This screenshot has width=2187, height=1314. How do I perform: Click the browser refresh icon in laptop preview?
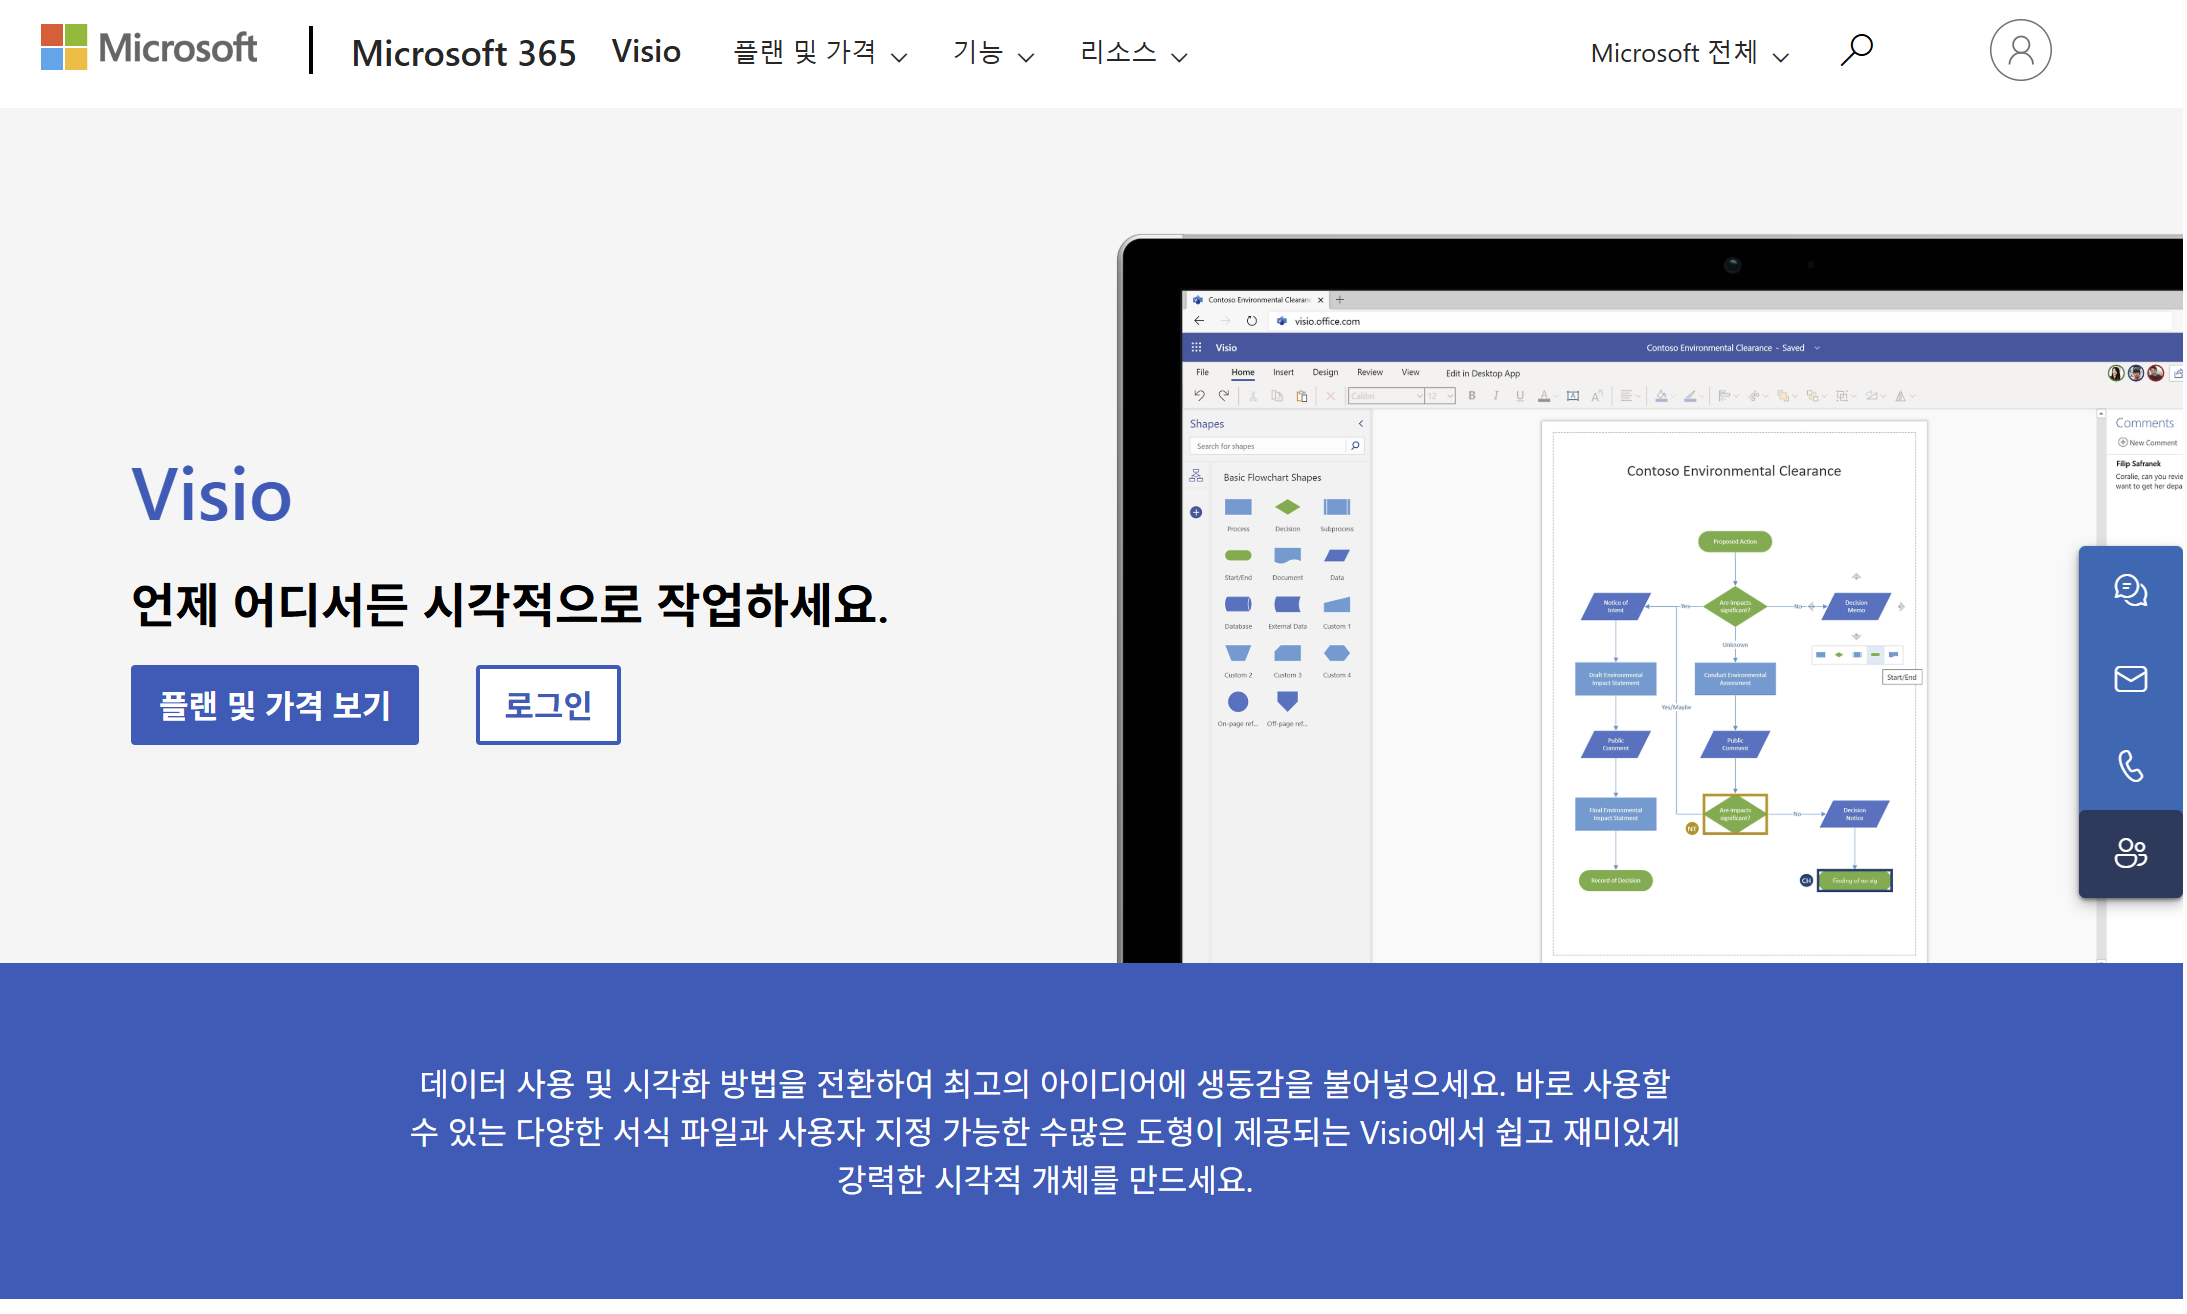tap(1251, 321)
